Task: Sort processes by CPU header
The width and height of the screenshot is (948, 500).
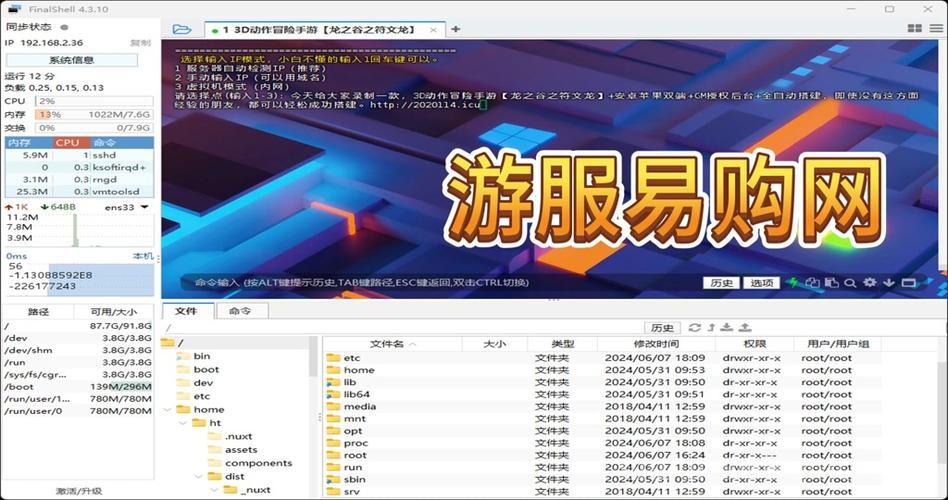Action: [71, 143]
